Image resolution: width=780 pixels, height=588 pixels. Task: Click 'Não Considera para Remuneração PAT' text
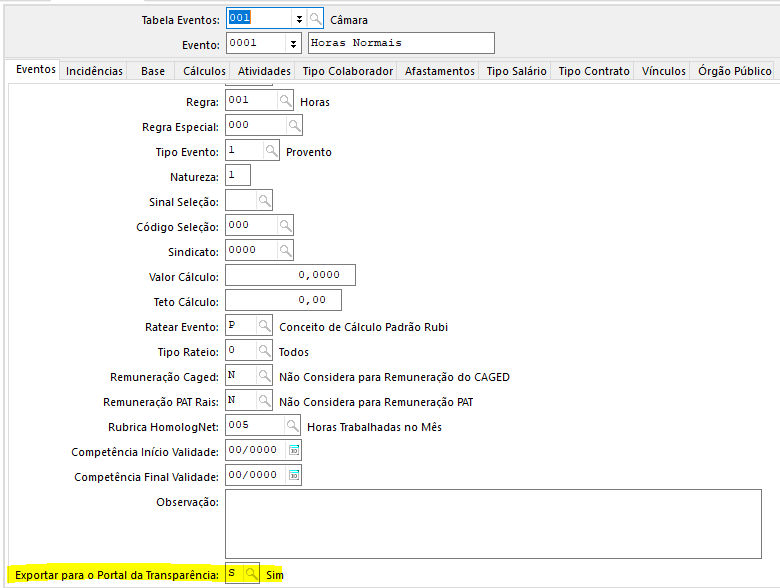376,402
